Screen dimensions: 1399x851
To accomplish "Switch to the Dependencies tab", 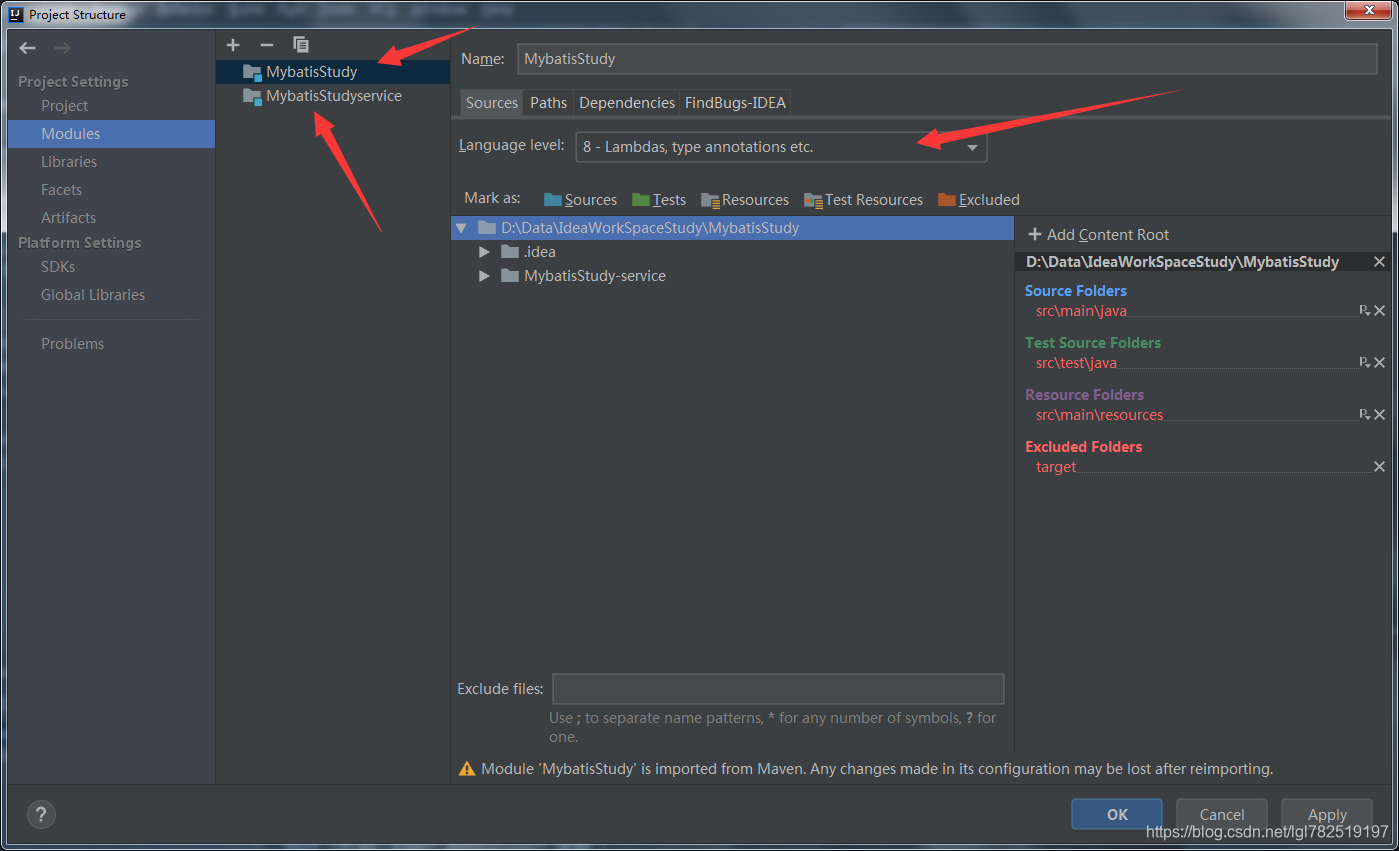I will pos(626,102).
